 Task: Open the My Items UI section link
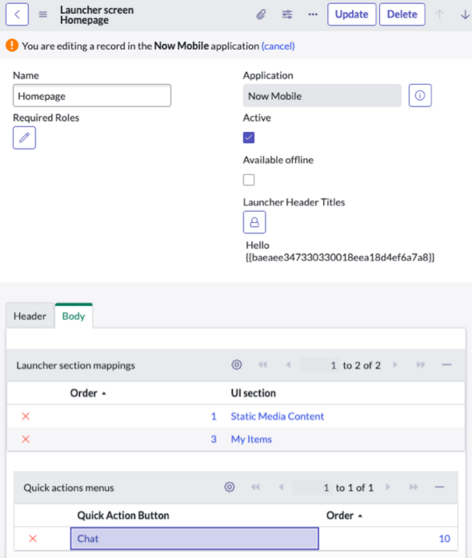251,439
